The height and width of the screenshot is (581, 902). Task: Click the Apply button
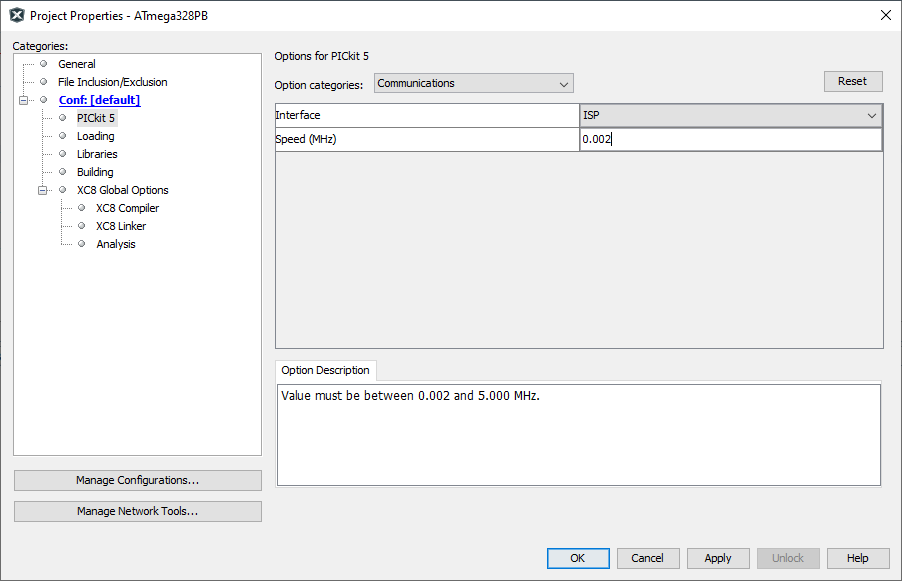pos(717,558)
